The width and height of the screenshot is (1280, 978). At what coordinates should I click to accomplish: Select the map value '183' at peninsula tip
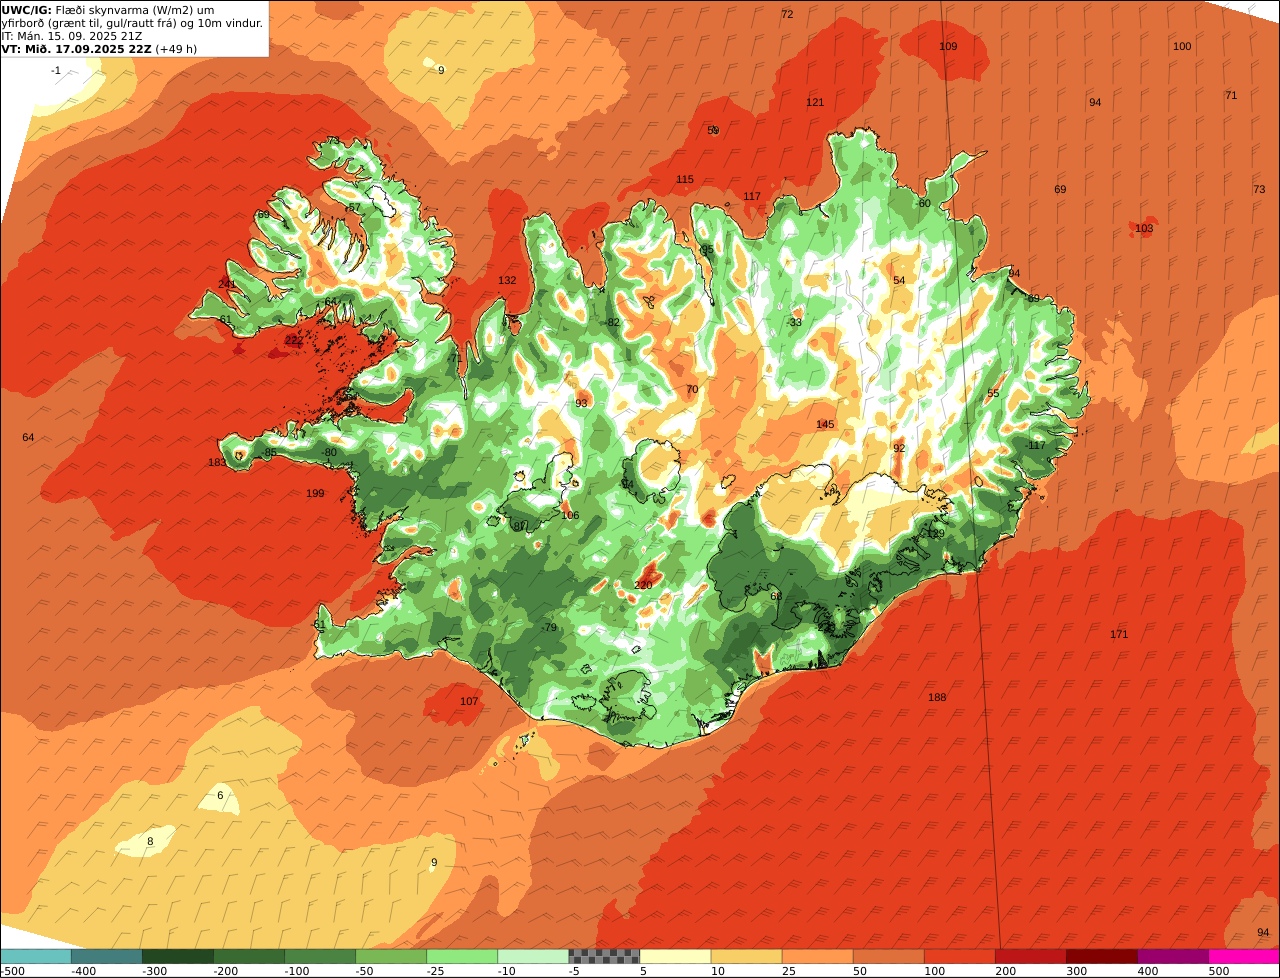[x=217, y=463]
